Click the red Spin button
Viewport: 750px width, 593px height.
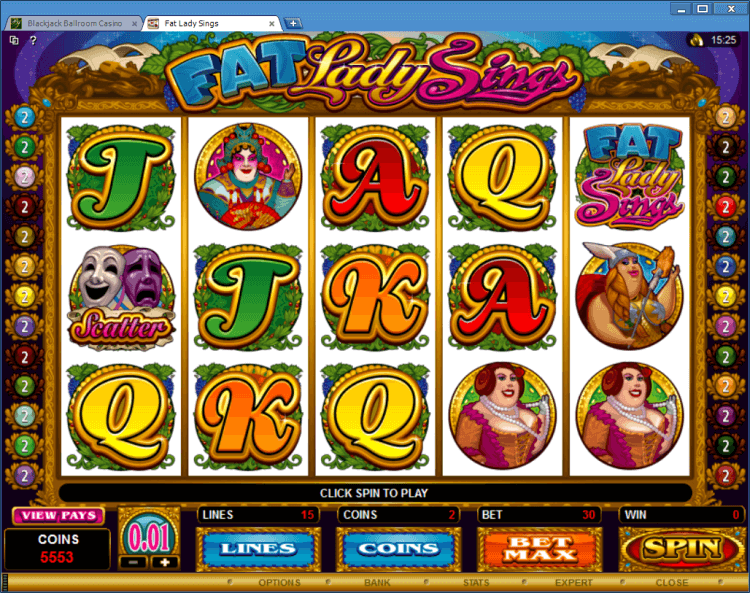click(x=682, y=549)
